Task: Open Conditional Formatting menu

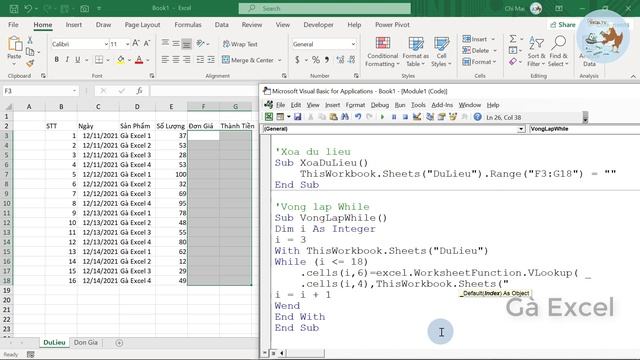Action: point(382,52)
